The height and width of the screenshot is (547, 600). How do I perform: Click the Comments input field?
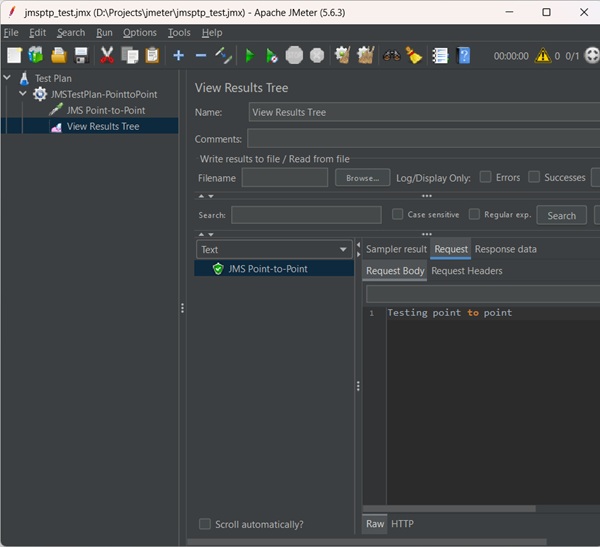(x=423, y=139)
